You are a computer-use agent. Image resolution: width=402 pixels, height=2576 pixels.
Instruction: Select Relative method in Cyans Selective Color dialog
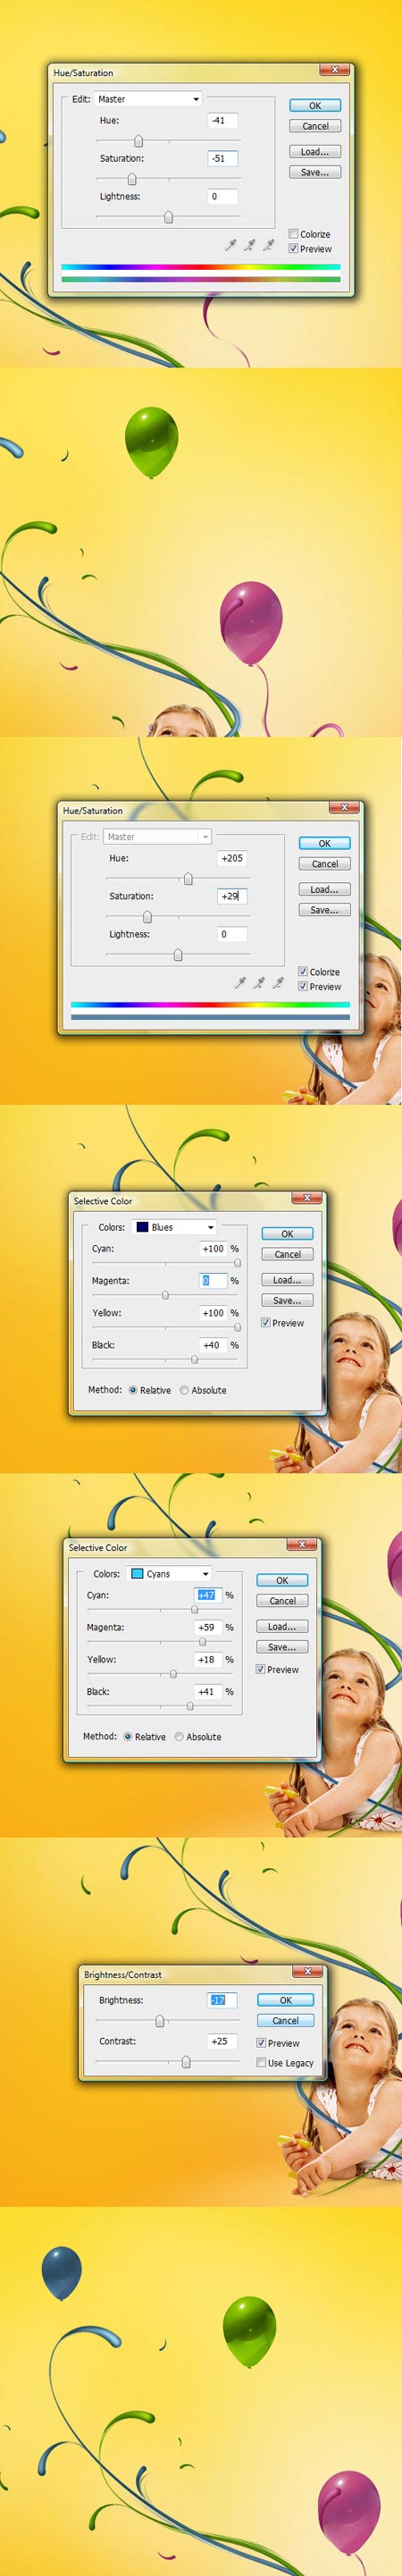point(128,1737)
